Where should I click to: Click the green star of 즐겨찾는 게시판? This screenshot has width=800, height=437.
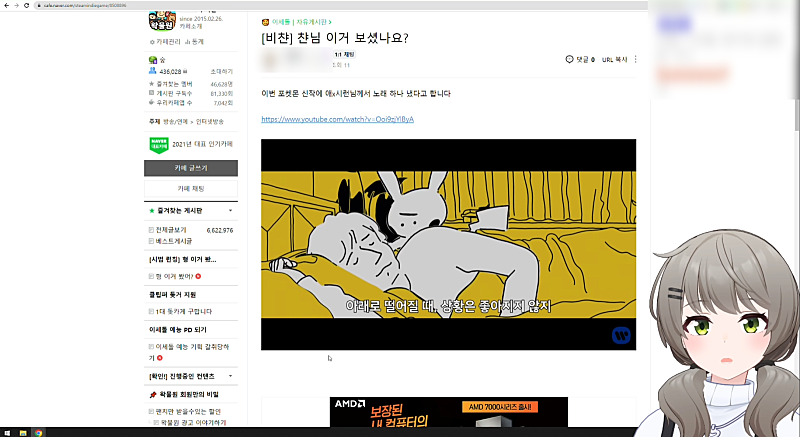(152, 211)
